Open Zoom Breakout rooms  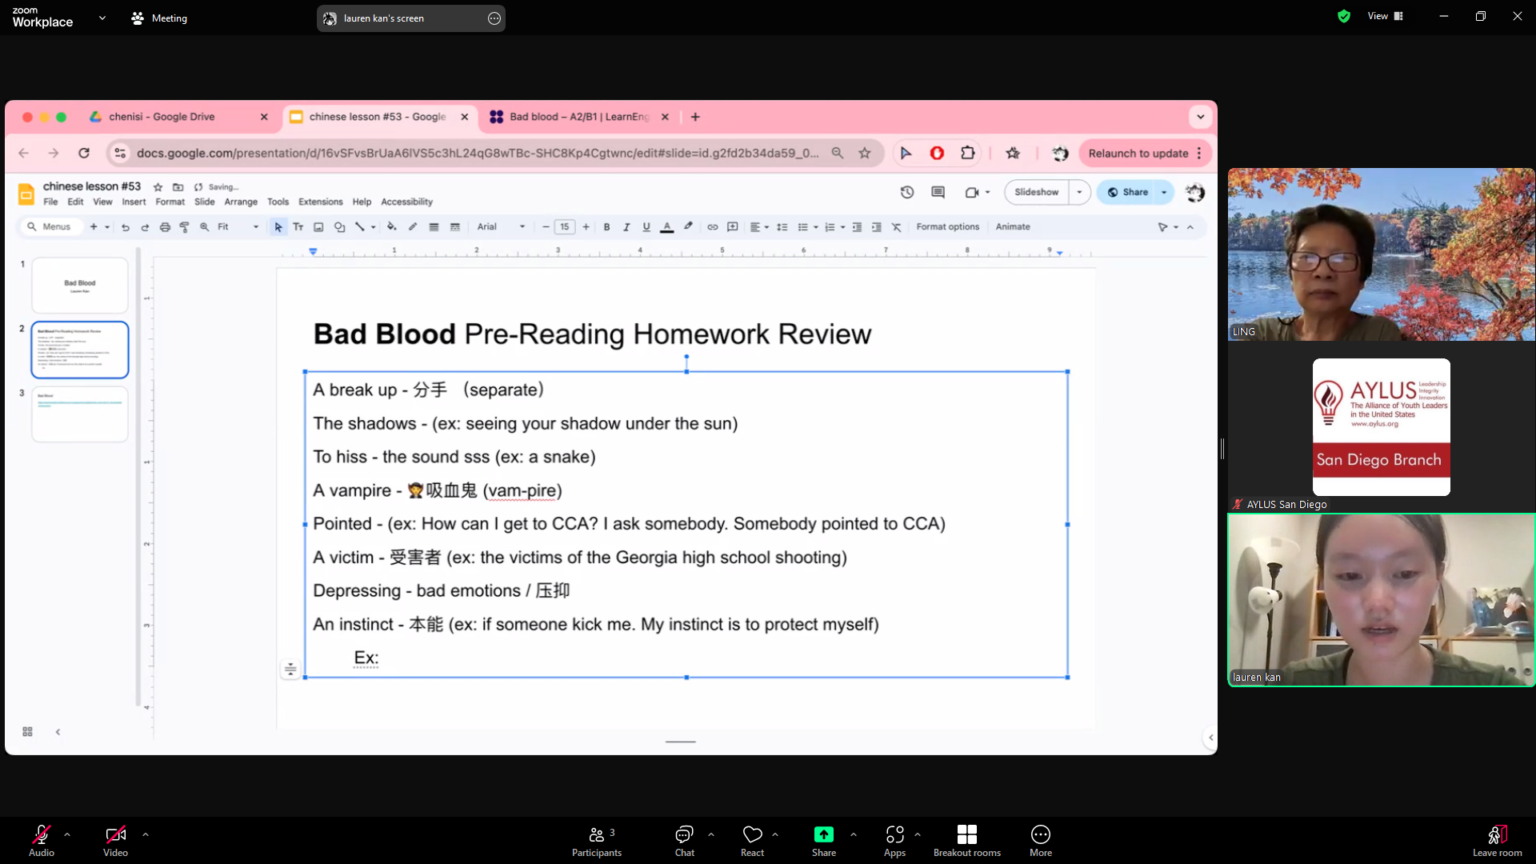[x=967, y=840]
